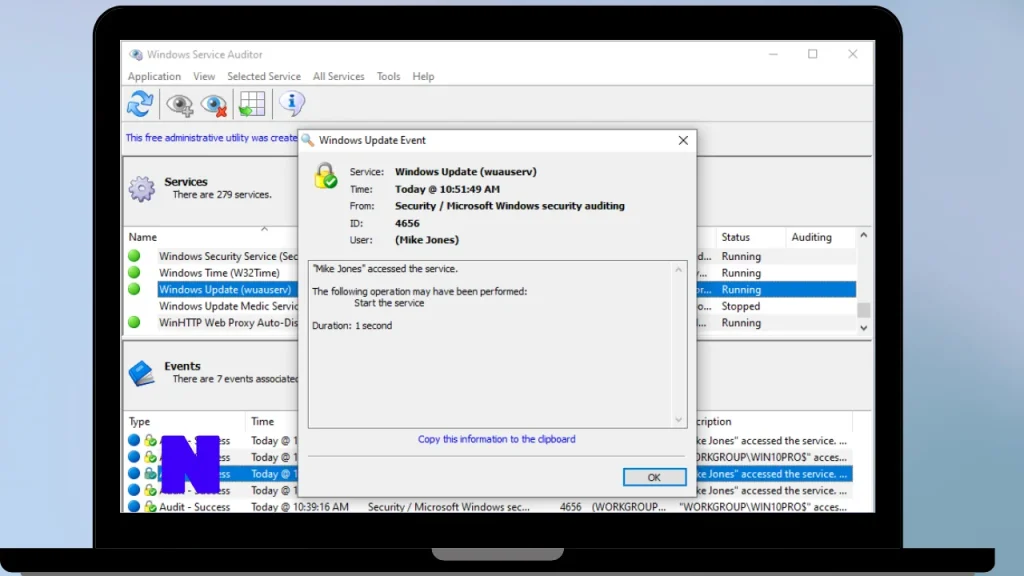Viewport: 1024px width, 576px height.
Task: Click green status dot for Windows Security Service
Action: click(134, 256)
